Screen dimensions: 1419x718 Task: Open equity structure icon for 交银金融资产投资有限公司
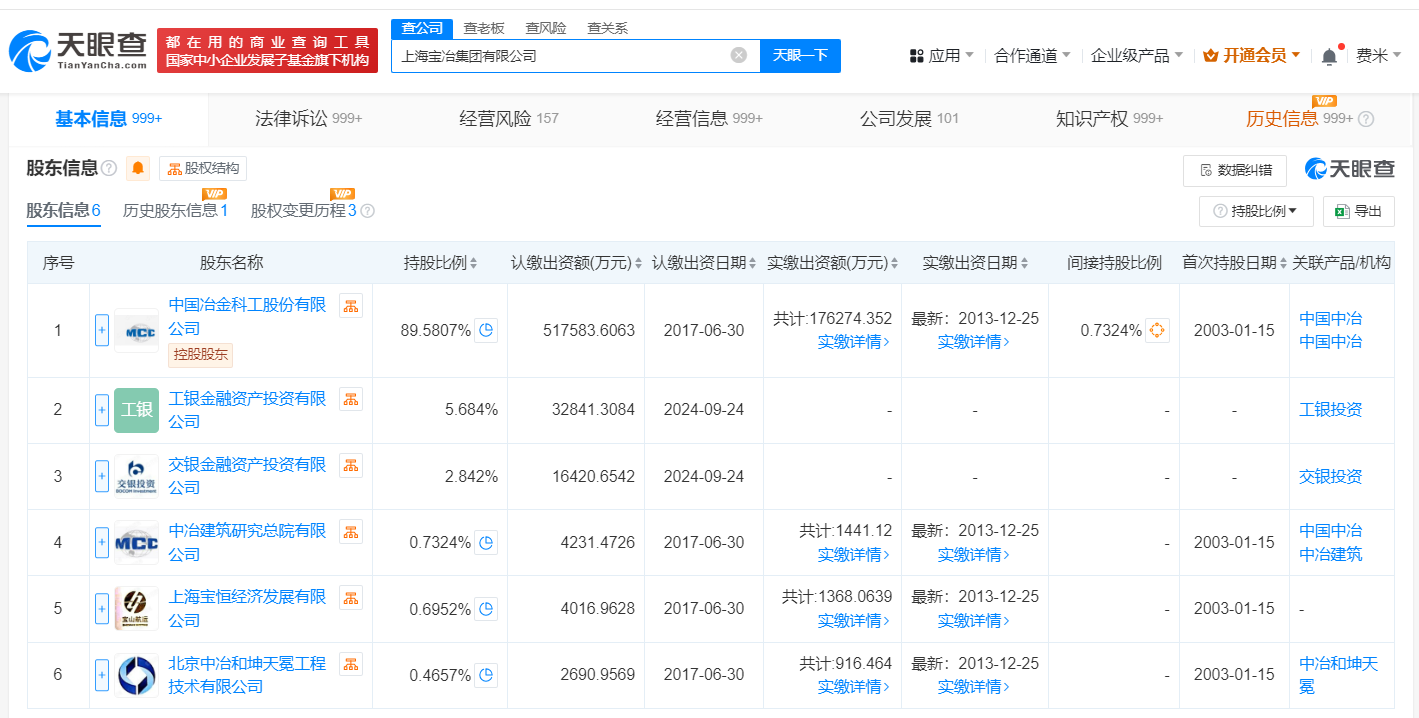pyautogui.click(x=351, y=465)
